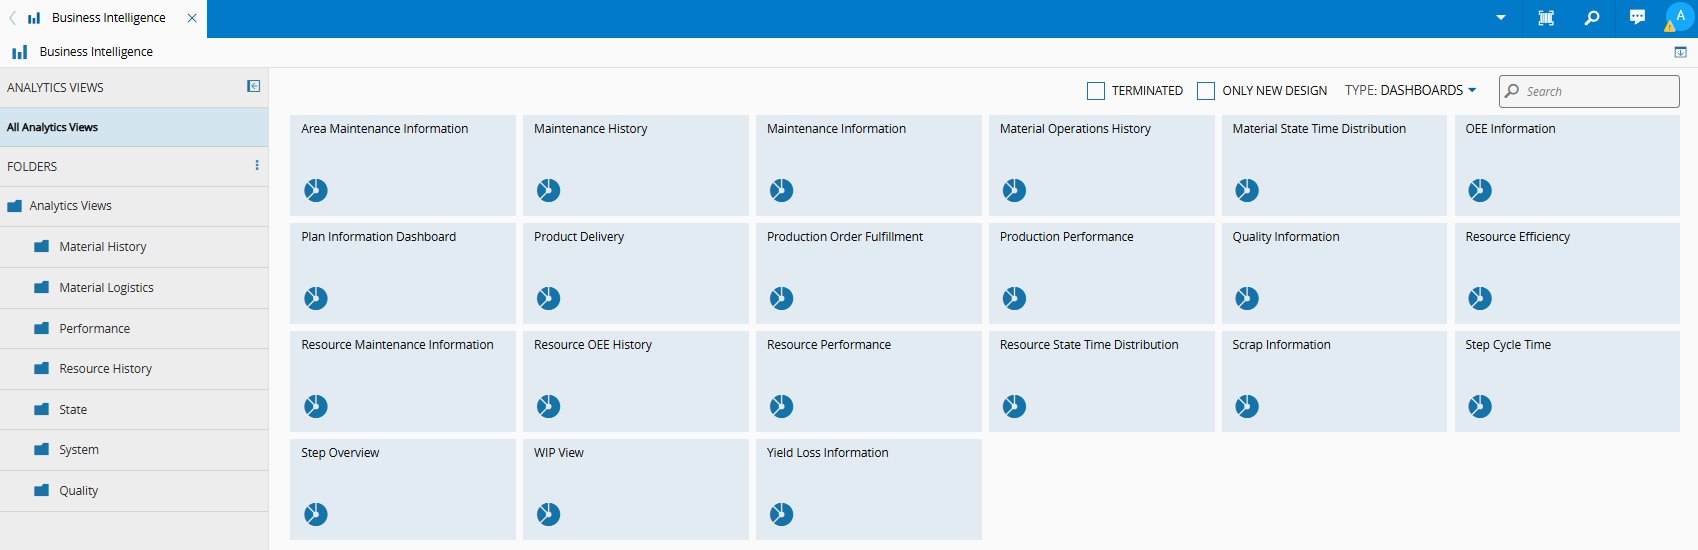Open the State folder
Viewport: 1698px width, 550px height.
pyautogui.click(x=134, y=410)
